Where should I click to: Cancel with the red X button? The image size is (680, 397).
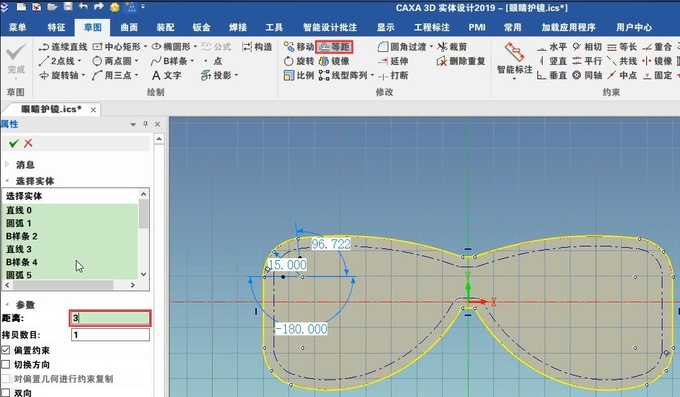[28, 143]
